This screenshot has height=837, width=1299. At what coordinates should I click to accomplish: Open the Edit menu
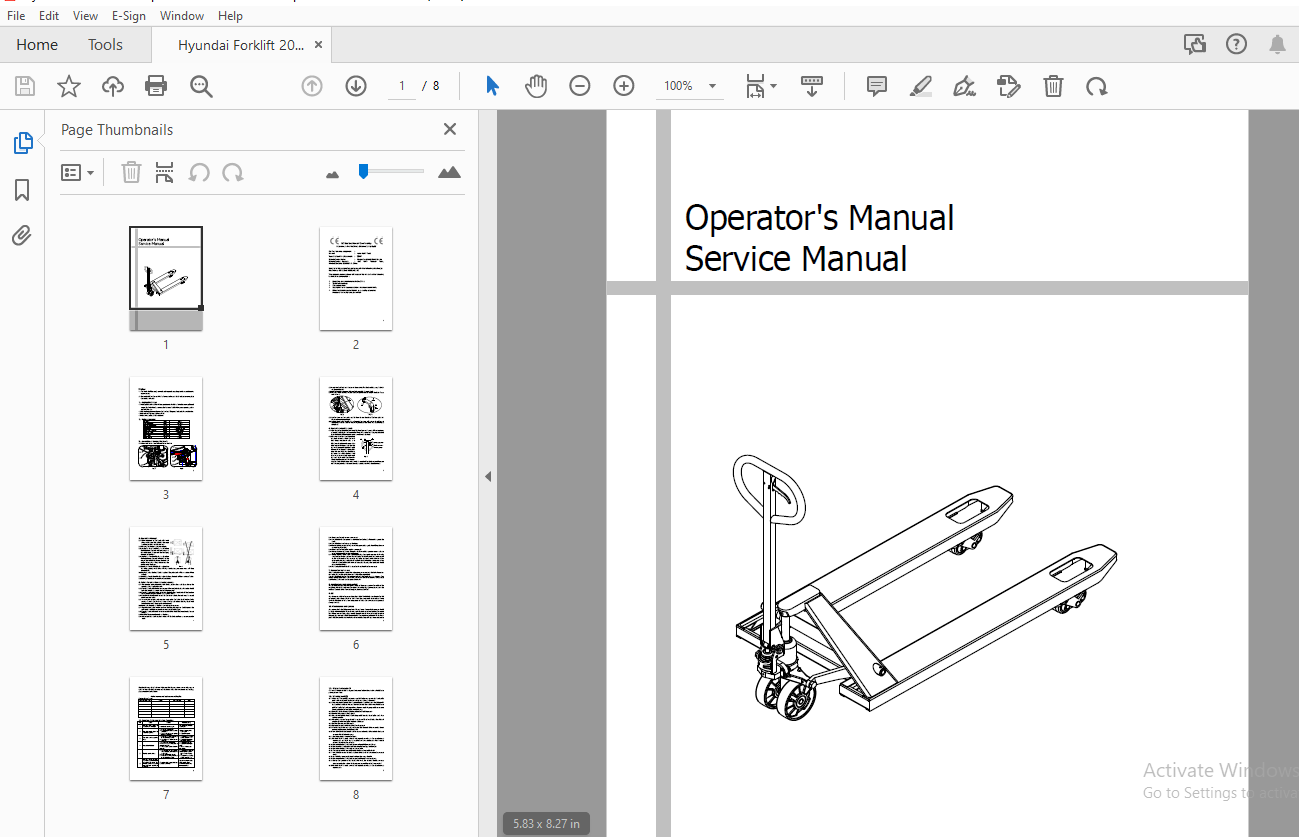point(49,16)
